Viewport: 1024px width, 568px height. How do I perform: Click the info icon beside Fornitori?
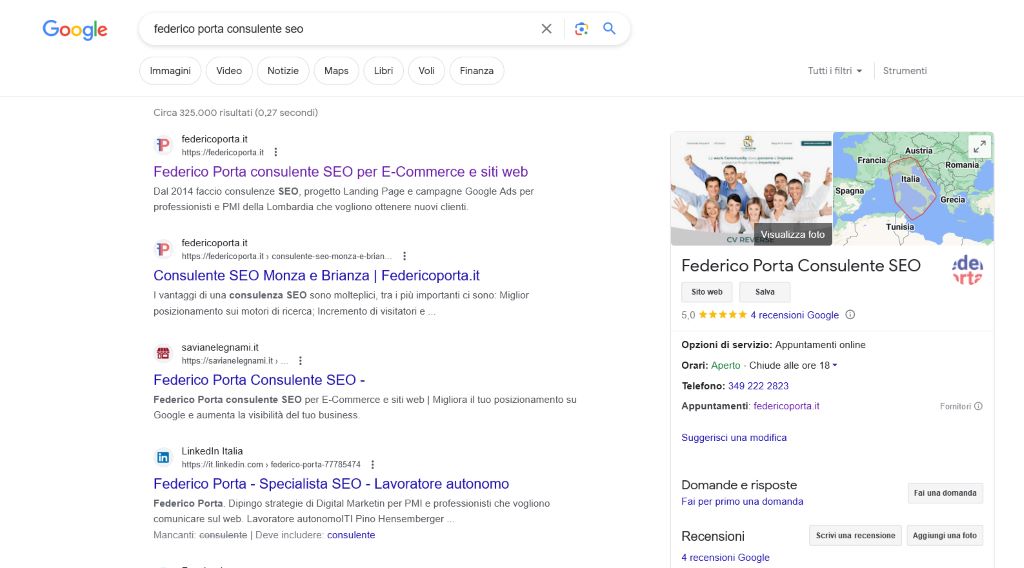978,406
